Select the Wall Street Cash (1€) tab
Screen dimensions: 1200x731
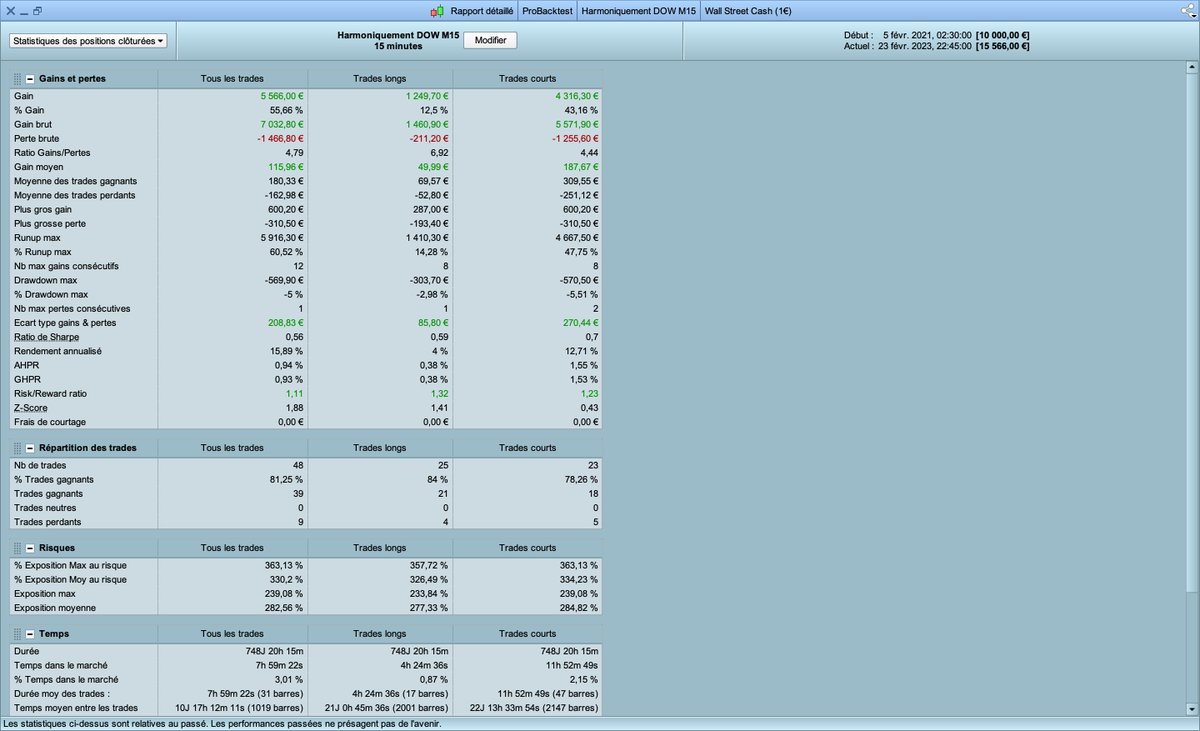[746, 11]
